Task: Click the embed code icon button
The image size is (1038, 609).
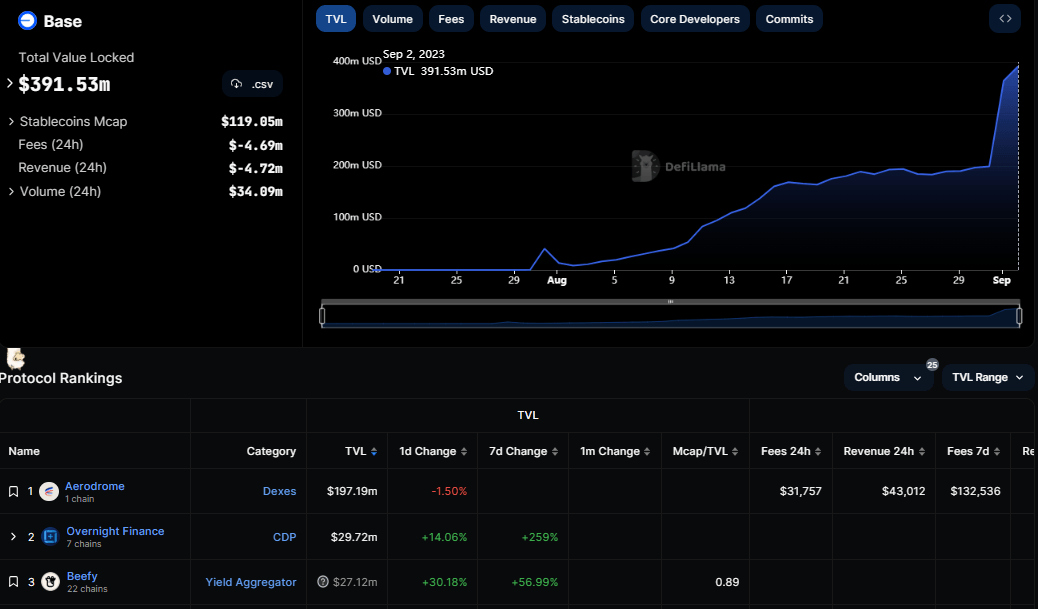Action: pos(1004,18)
